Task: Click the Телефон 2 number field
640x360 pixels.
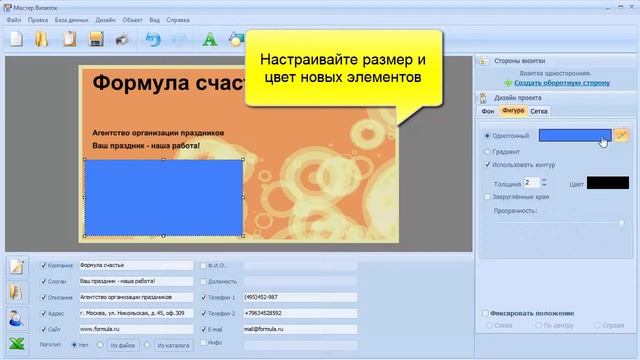Action: click(x=300, y=313)
